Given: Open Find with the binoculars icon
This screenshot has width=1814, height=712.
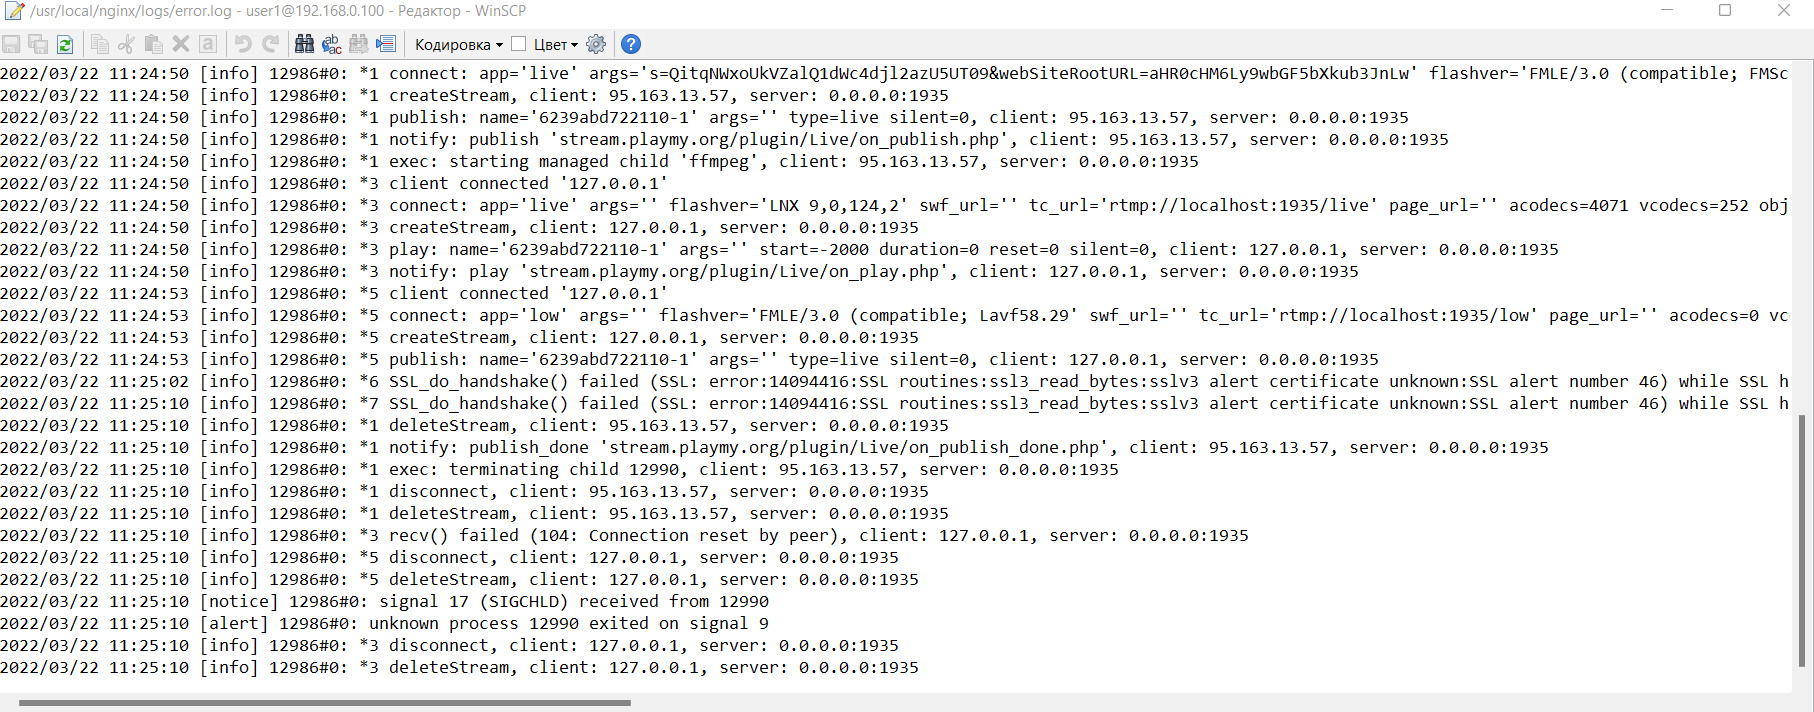Looking at the screenshot, I should (x=305, y=44).
